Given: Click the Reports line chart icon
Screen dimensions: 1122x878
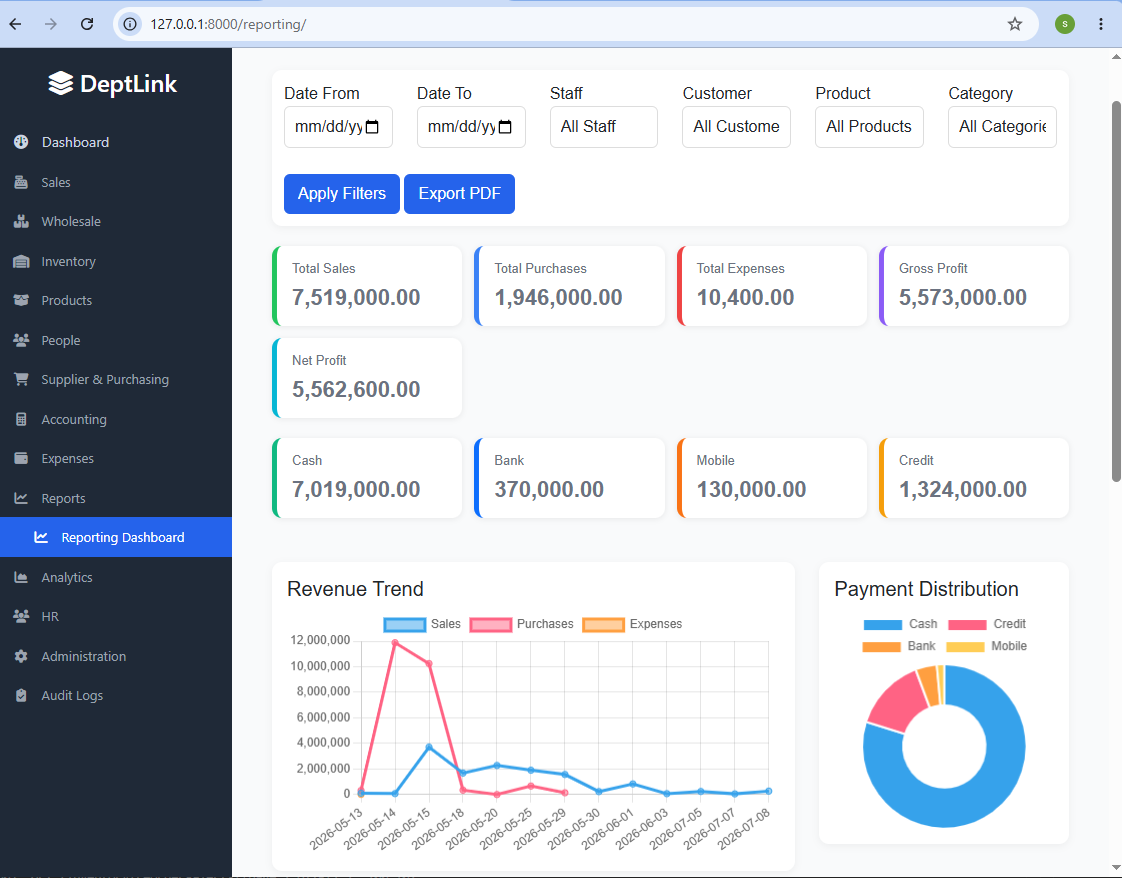Looking at the screenshot, I should tap(21, 498).
